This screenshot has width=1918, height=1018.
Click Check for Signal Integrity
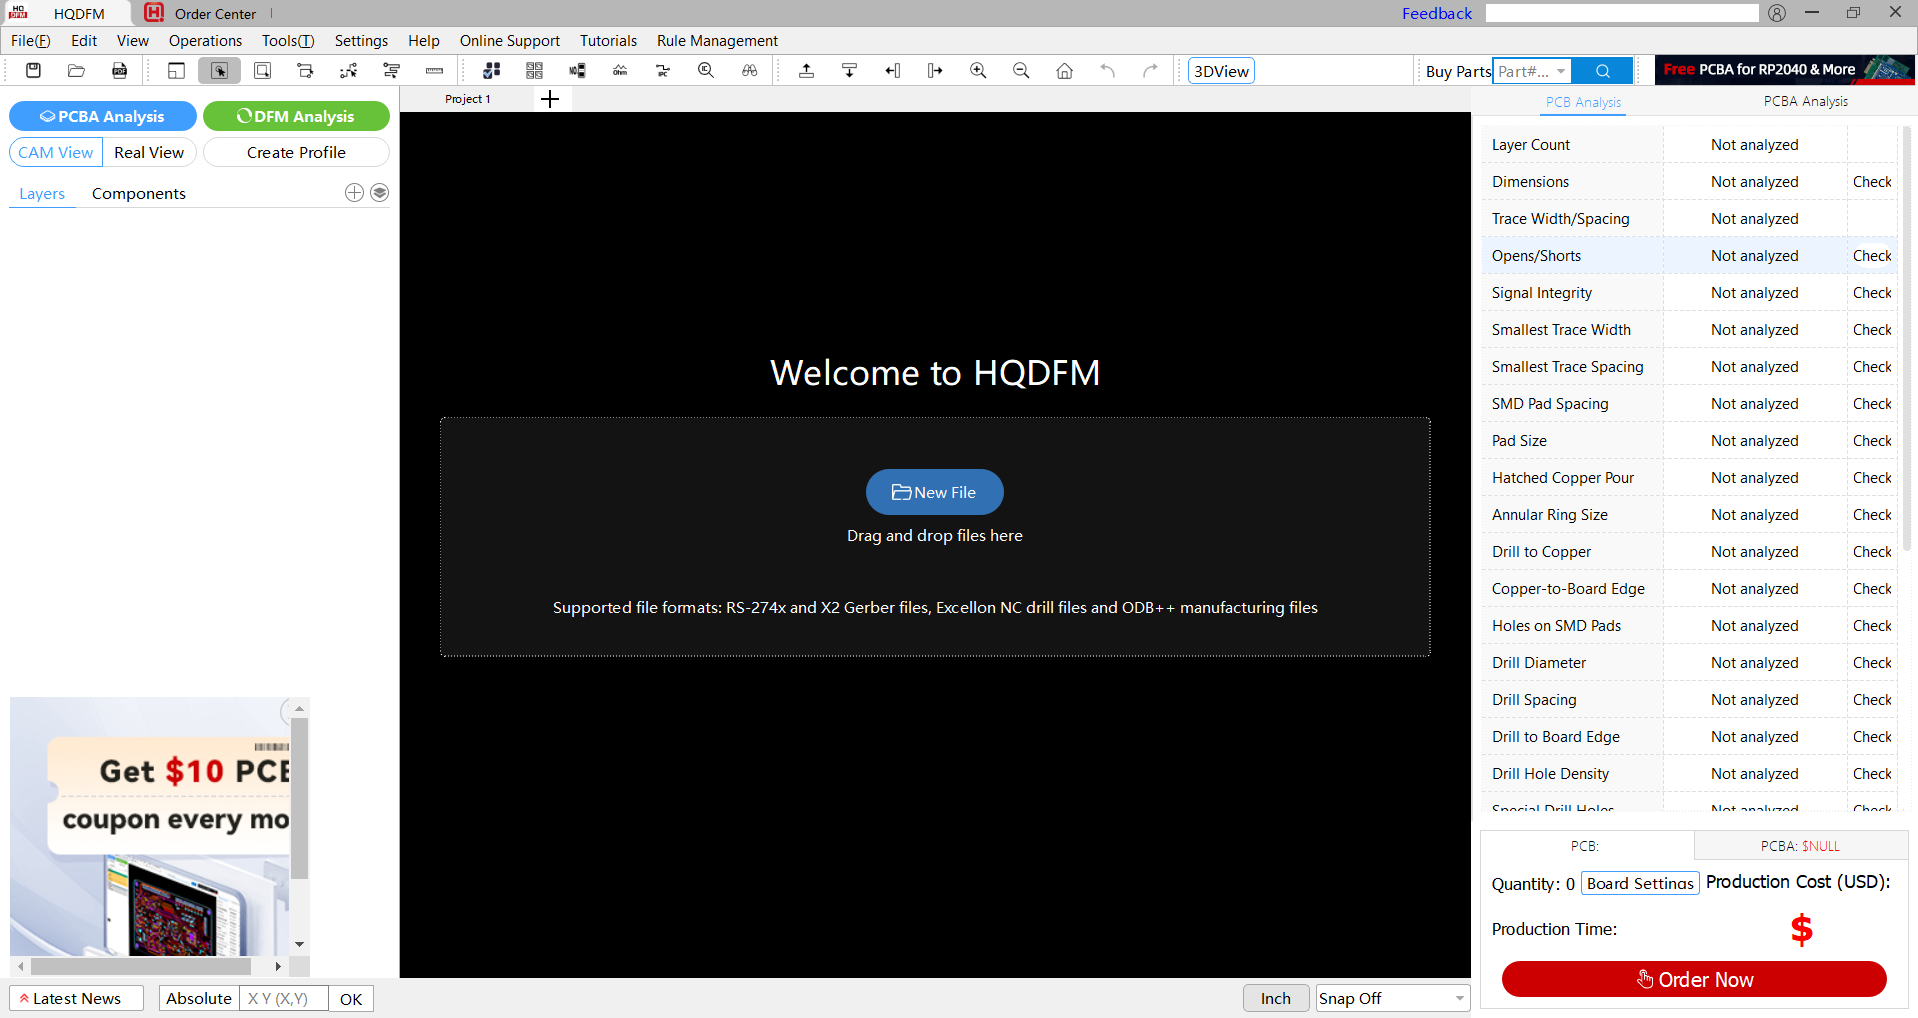point(1872,292)
